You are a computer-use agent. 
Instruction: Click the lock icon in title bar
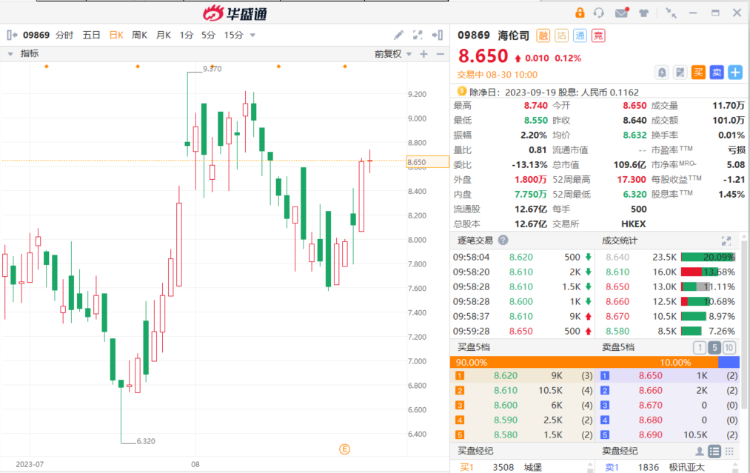[580, 13]
